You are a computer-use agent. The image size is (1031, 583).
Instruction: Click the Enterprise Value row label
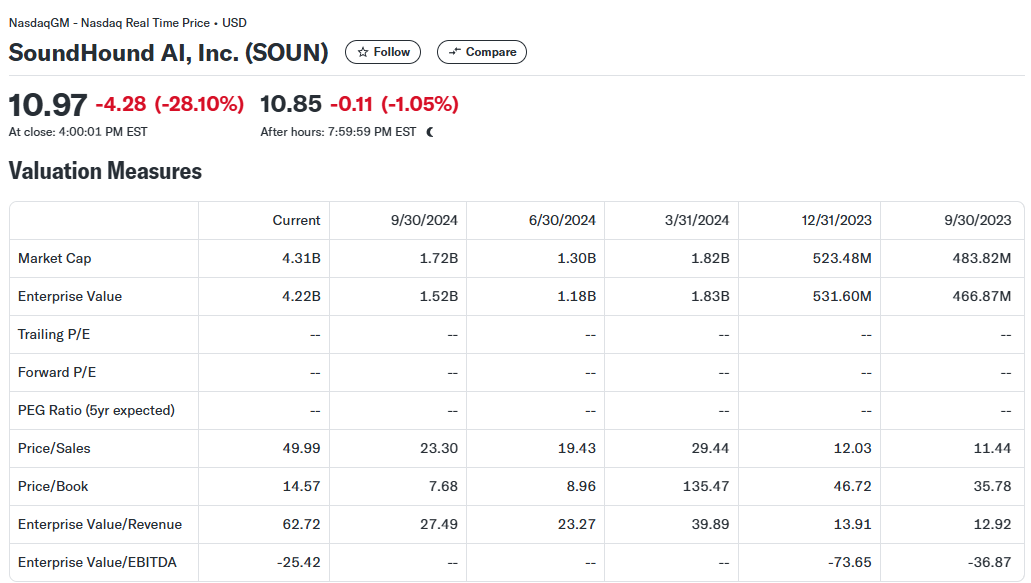70,296
